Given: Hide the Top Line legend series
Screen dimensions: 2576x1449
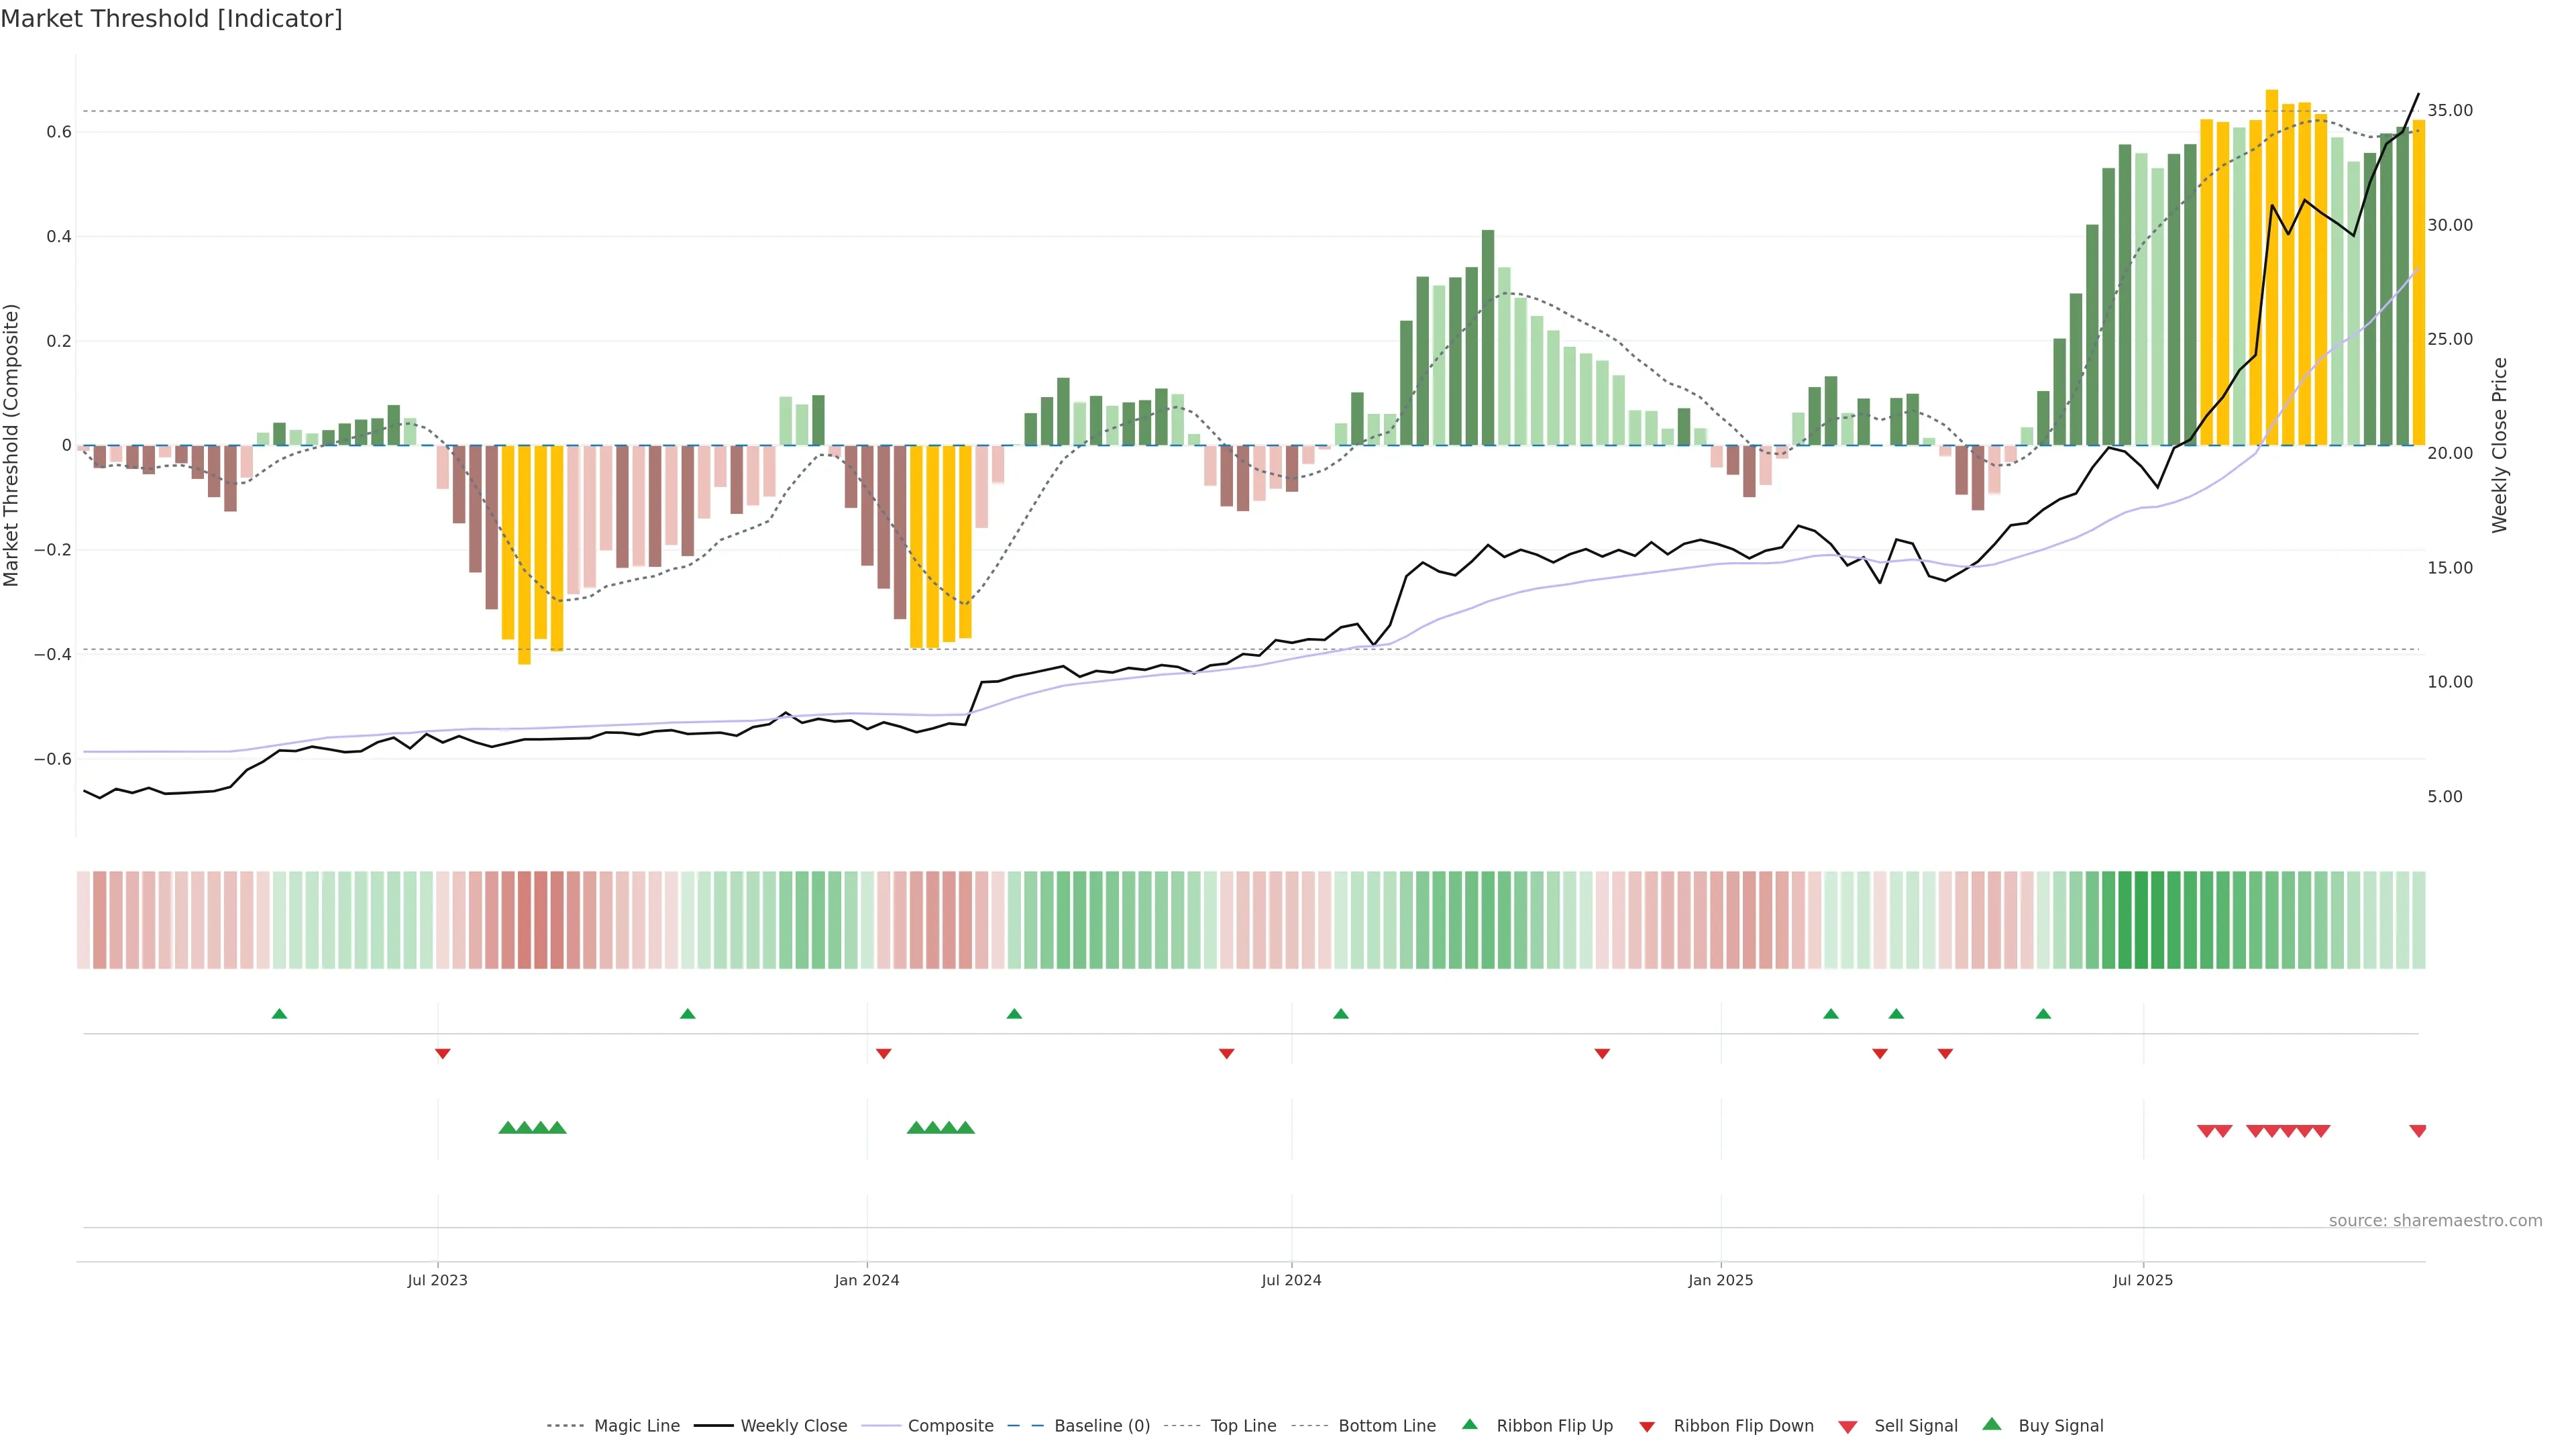Looking at the screenshot, I should pos(1243,1426).
